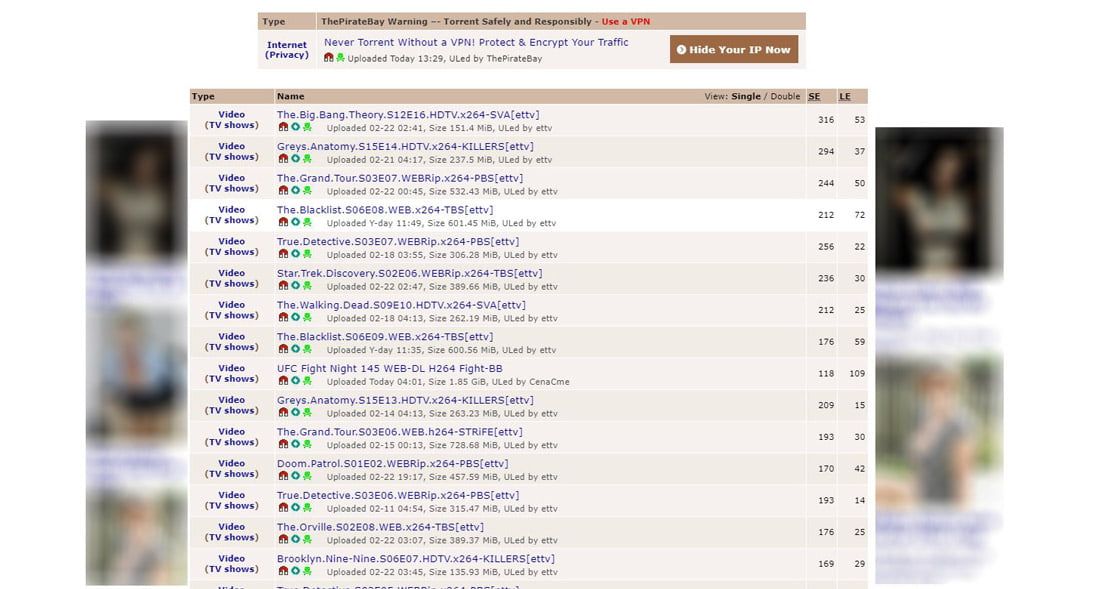This screenshot has width=1100, height=589.
Task: Click Video category link in Big Bang Theory row
Action: coord(232,114)
